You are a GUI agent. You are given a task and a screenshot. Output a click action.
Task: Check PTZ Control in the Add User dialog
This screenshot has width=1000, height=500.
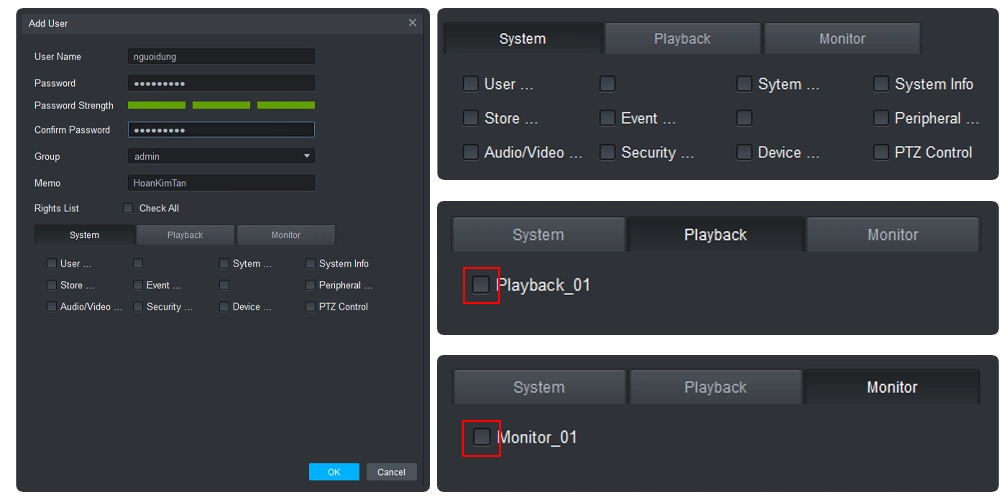coord(310,307)
